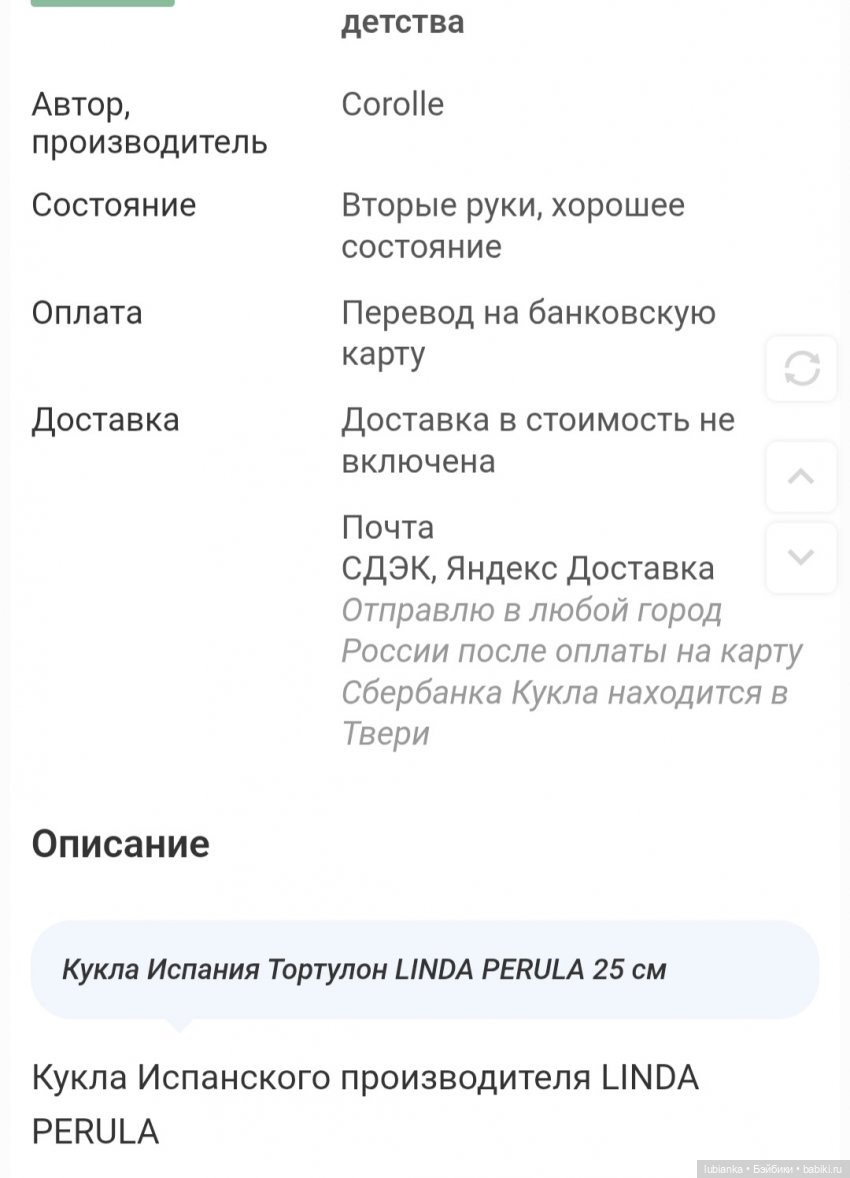Click the grey italic shipping note
Screen dimensions: 850x1178
[x=572, y=672]
